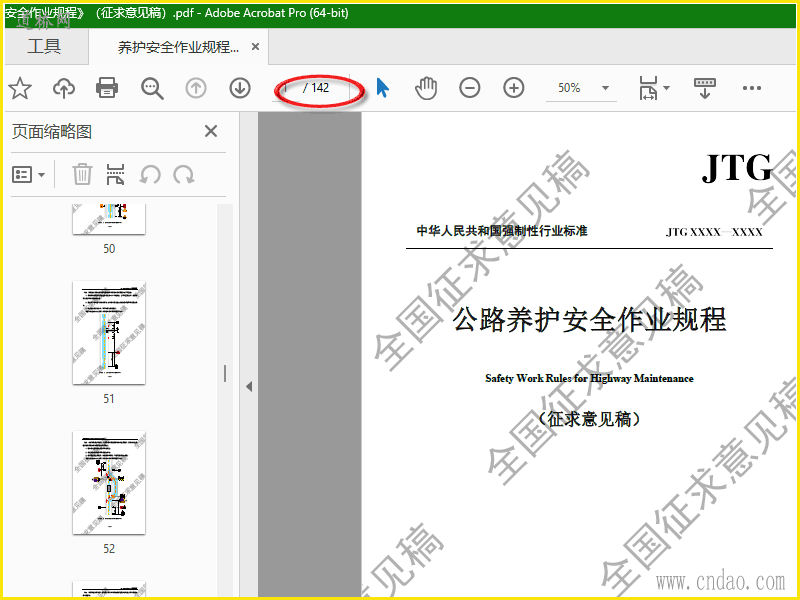800x600 pixels.
Task: Click the cloud upload icon
Action: pos(64,88)
